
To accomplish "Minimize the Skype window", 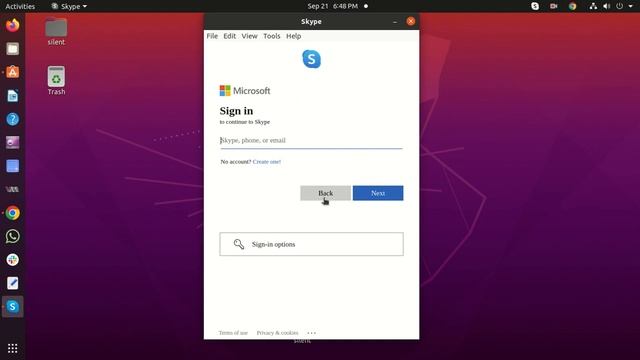I will point(395,21).
